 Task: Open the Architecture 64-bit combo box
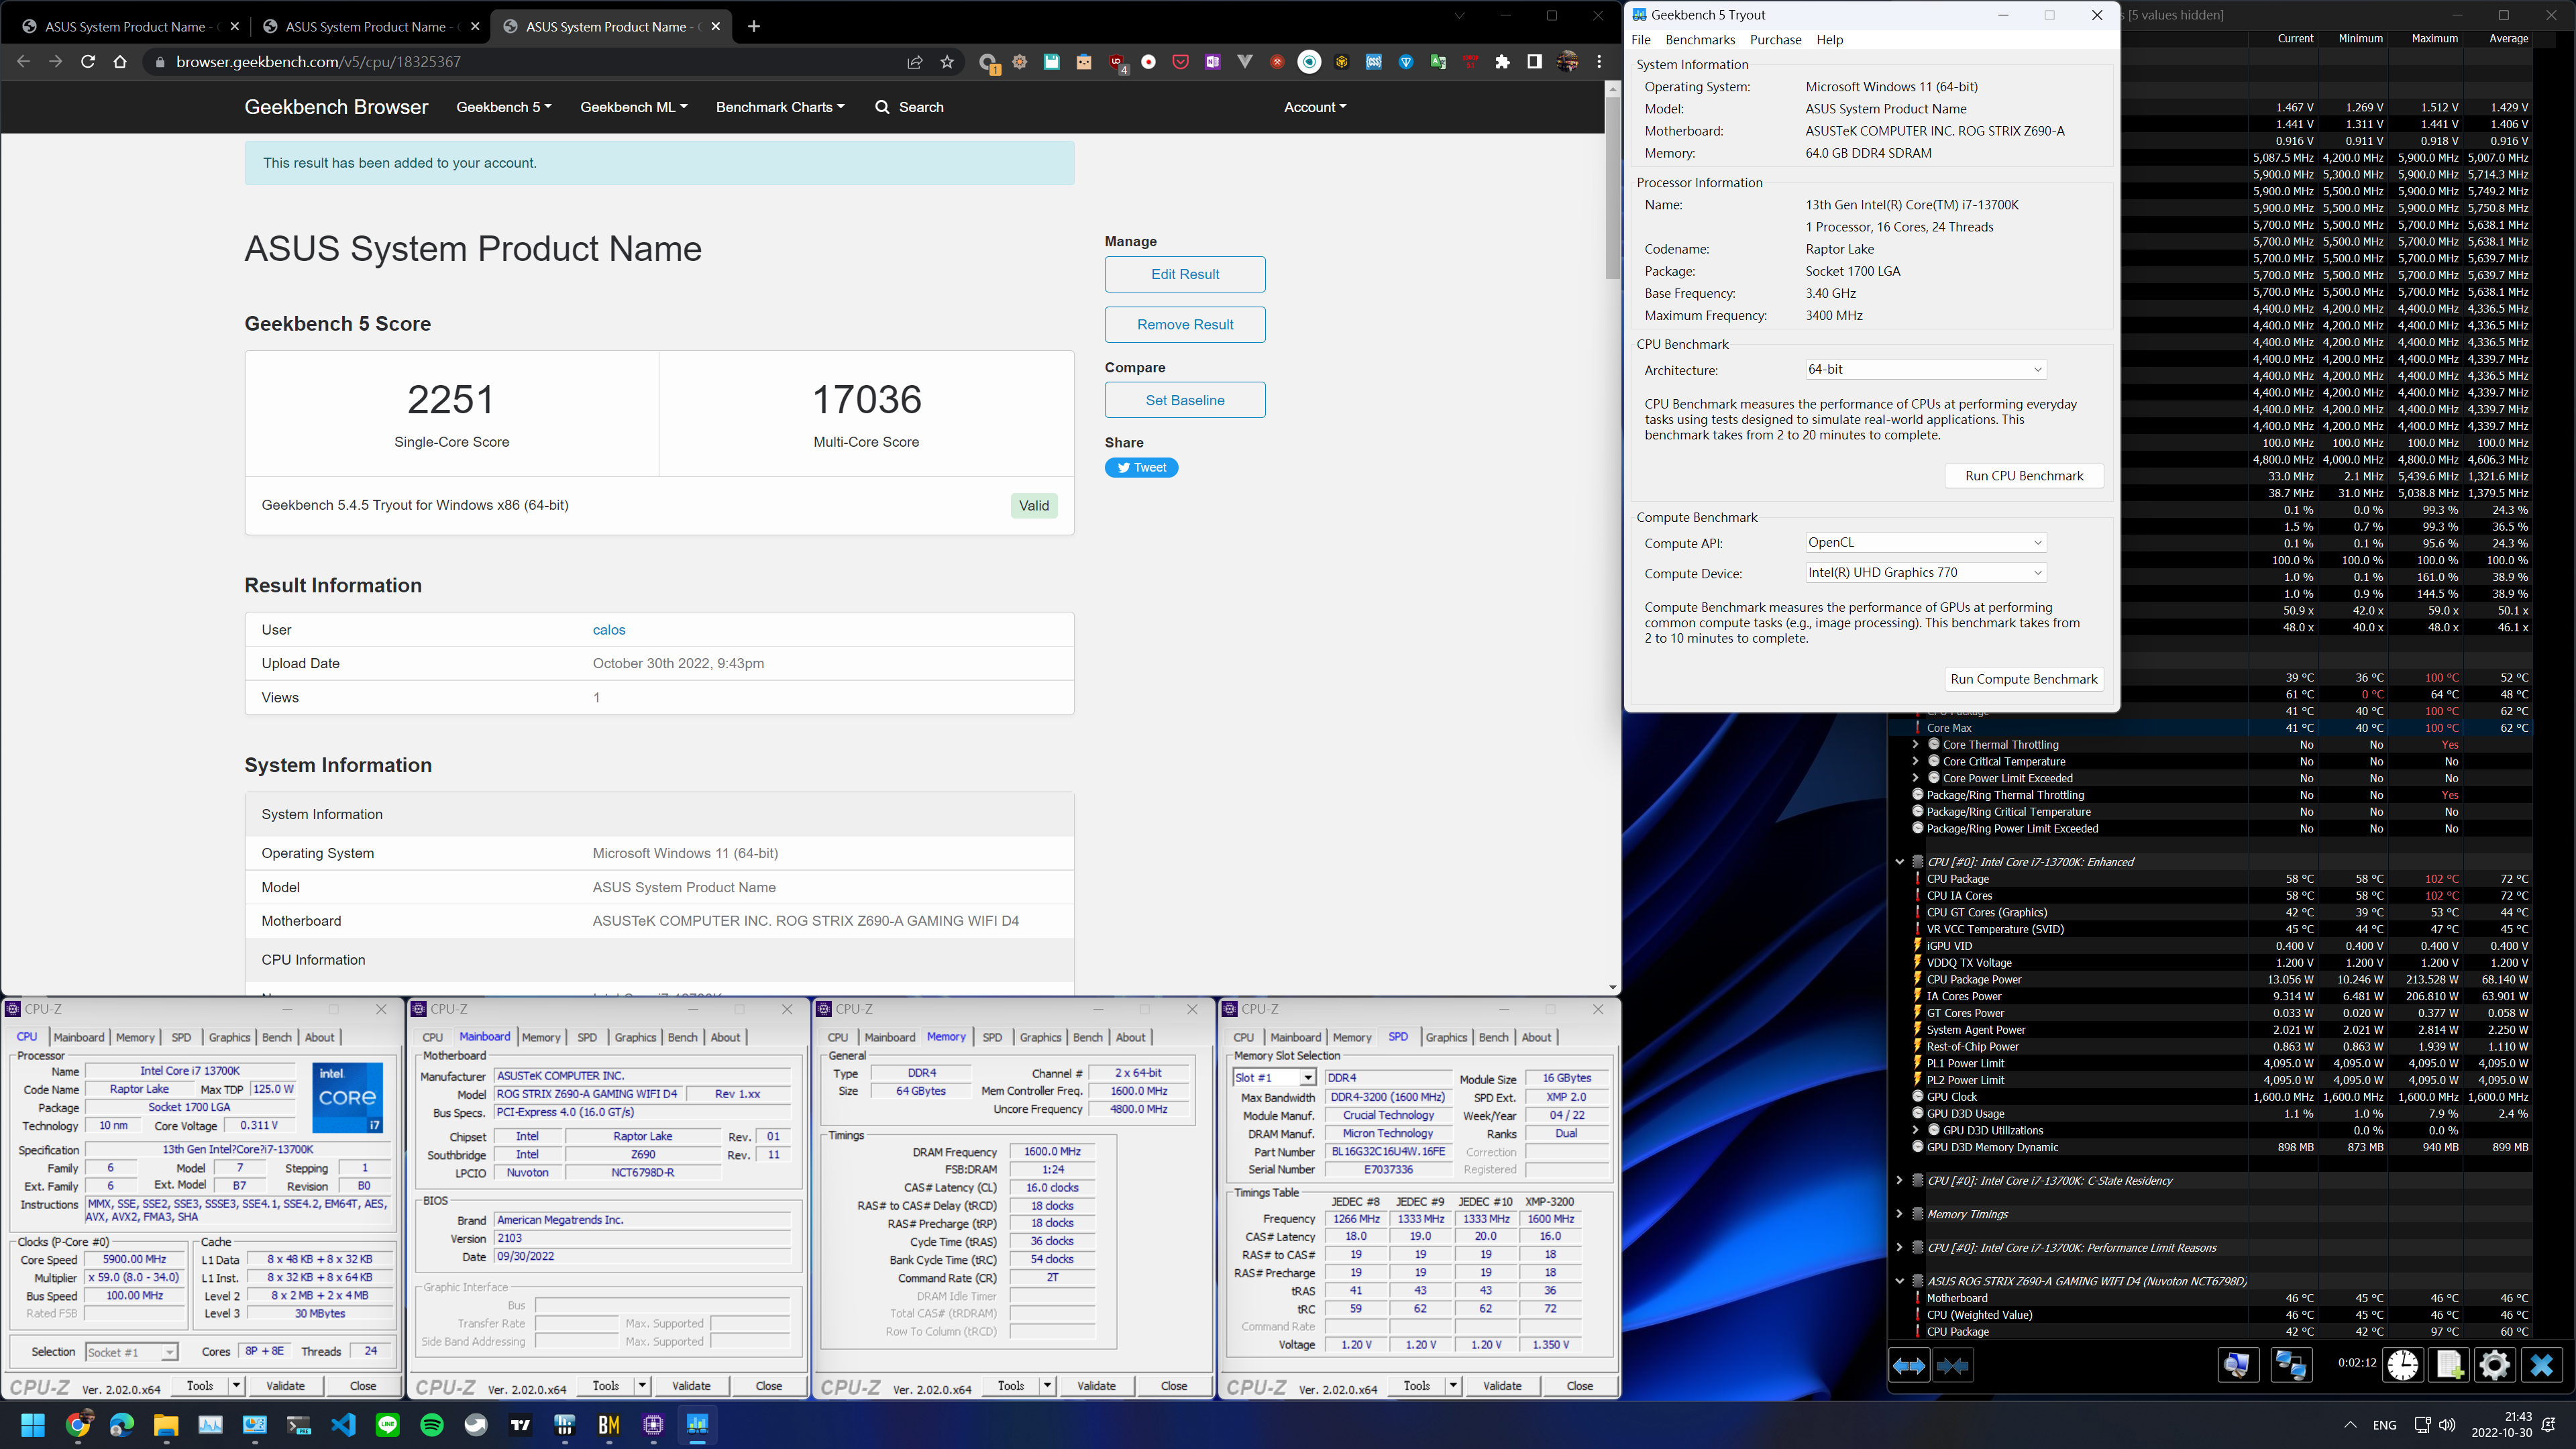(x=1925, y=369)
